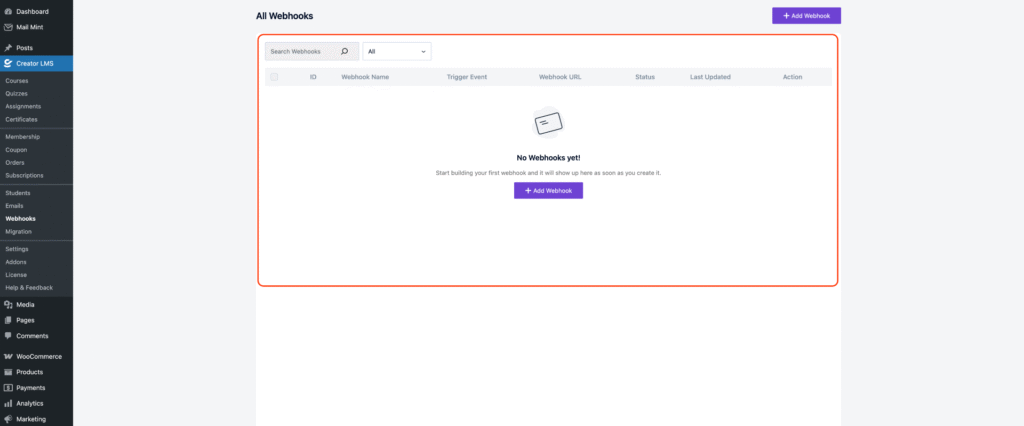Screen dimensions: 1024x426
Task: Click the Webhook Name column header
Action: point(365,77)
